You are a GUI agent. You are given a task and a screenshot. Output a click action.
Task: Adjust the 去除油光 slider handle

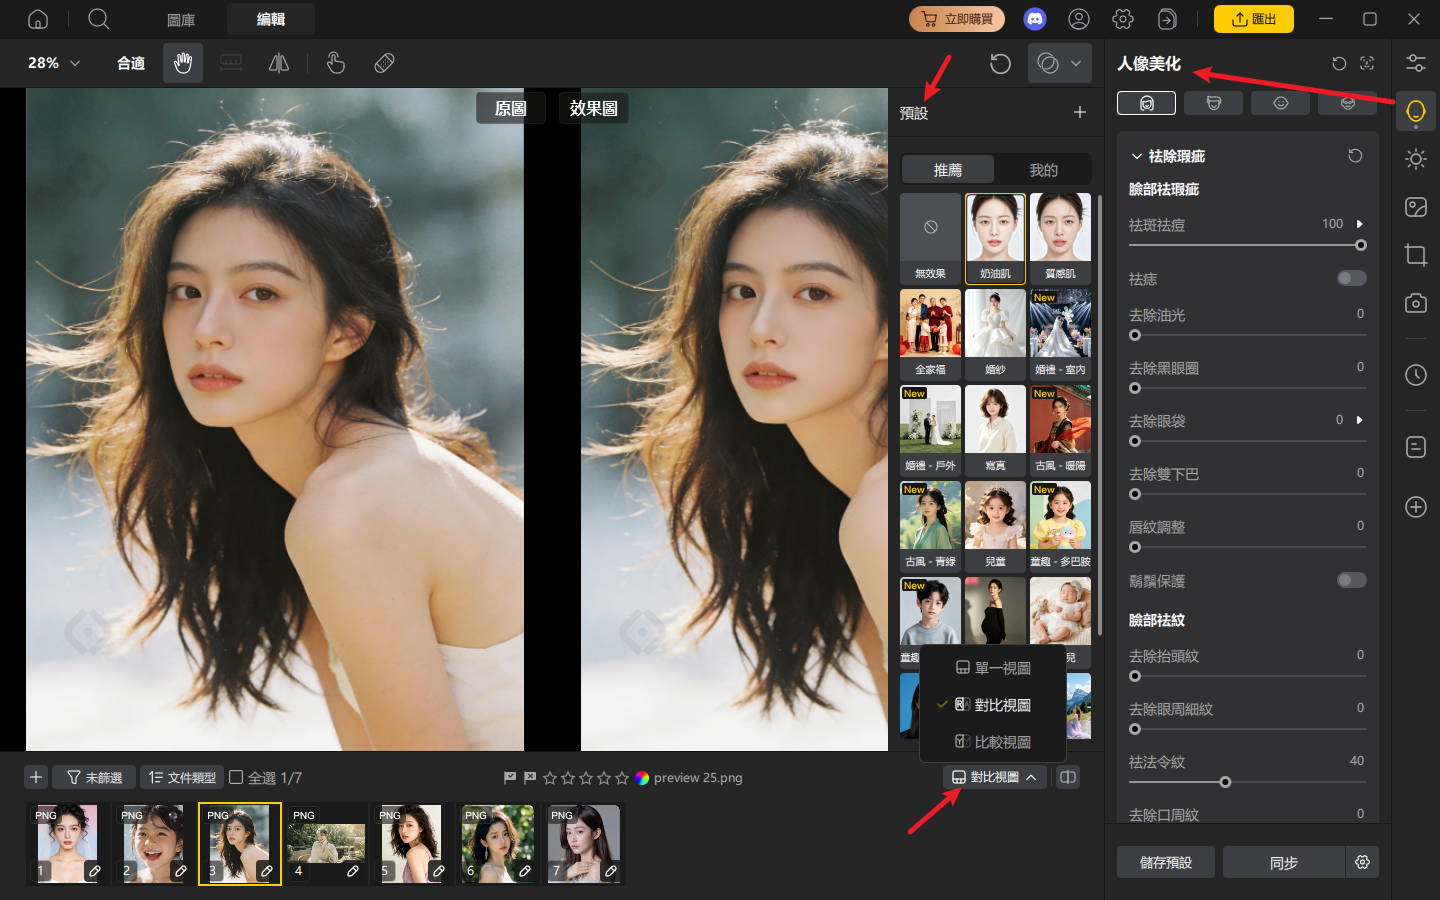coord(1135,335)
